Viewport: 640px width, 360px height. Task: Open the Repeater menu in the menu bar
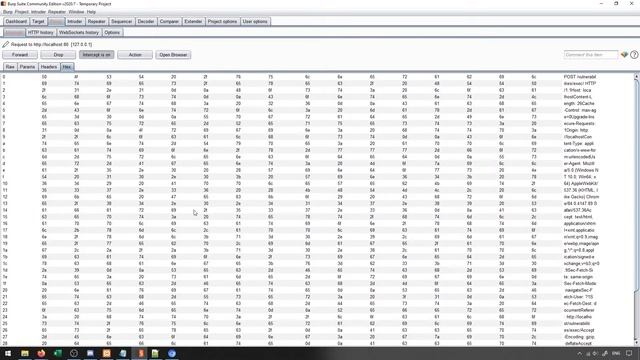pos(57,12)
